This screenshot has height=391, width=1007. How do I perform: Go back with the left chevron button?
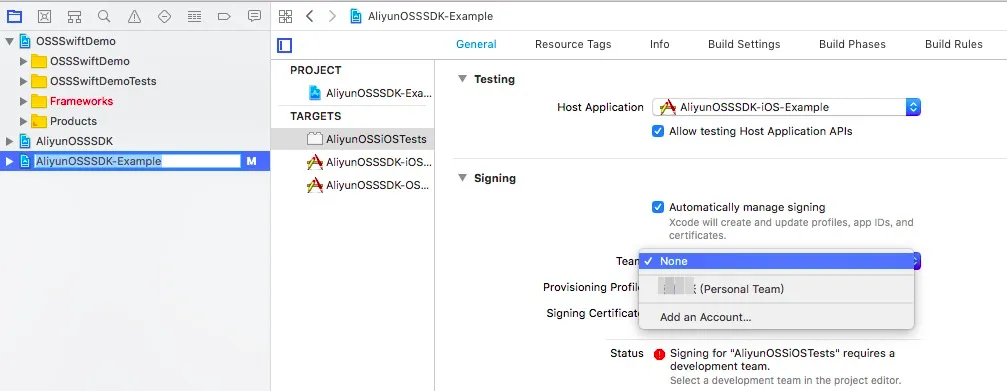click(310, 17)
